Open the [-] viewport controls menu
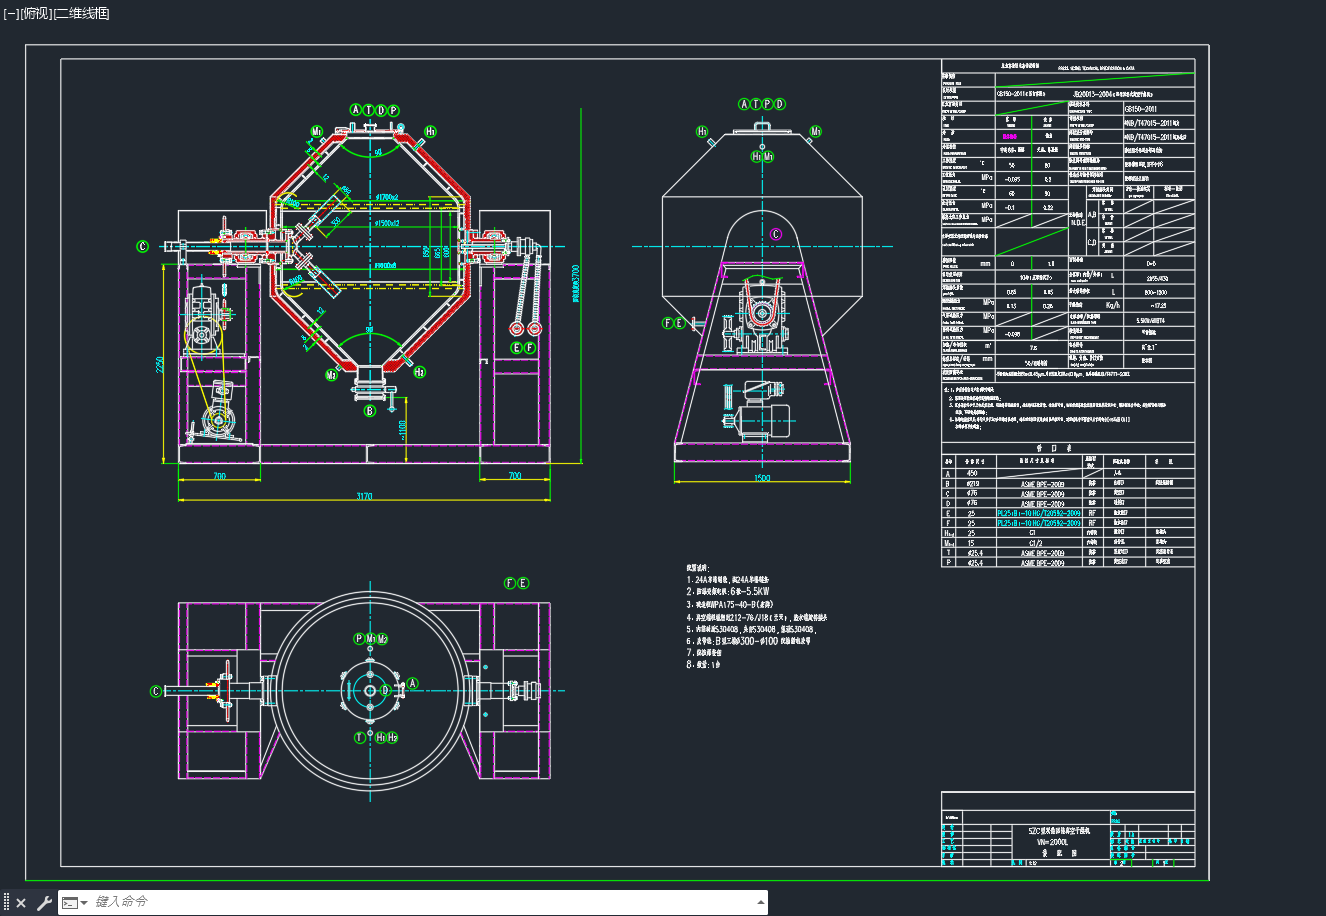This screenshot has width=1326, height=916. point(10,13)
